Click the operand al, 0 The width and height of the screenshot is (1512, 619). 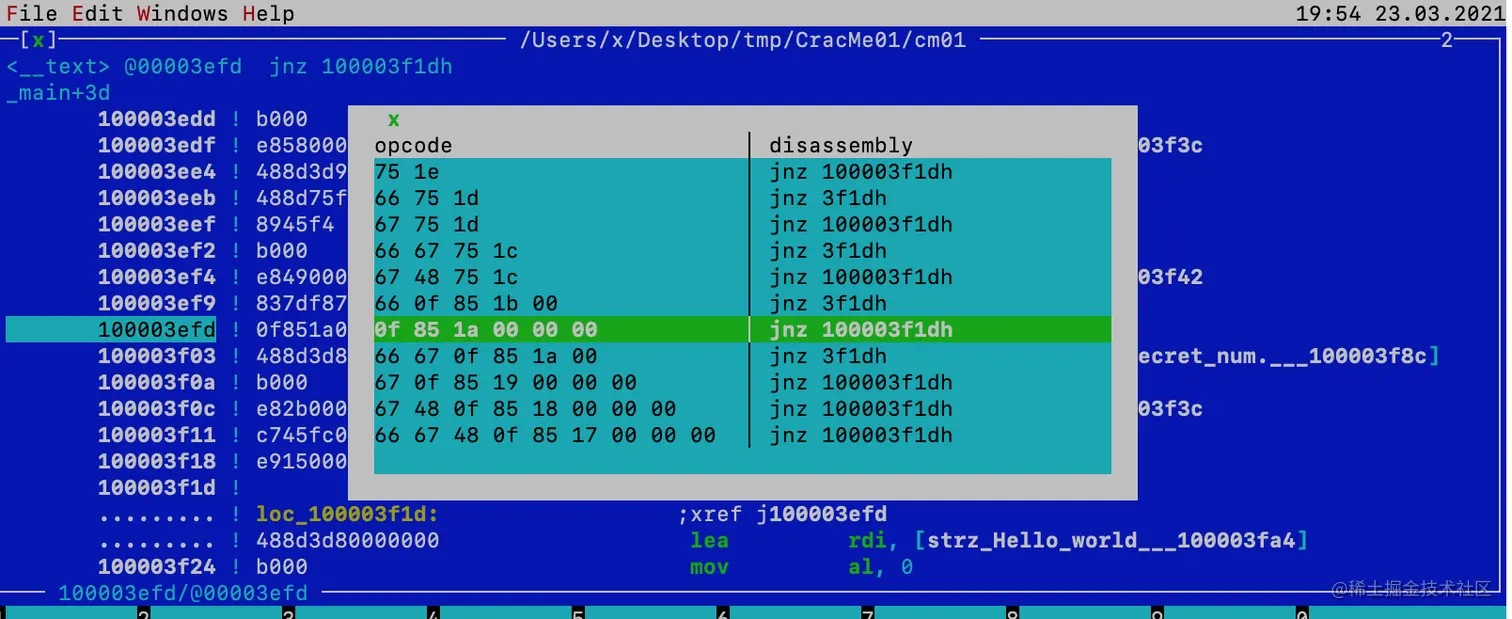(881, 567)
